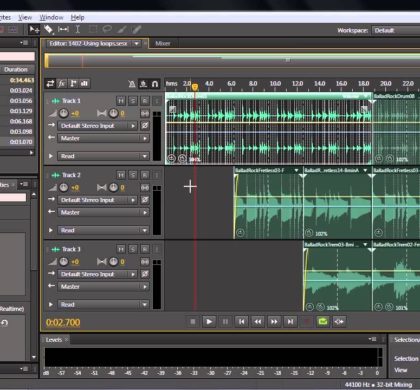This screenshot has width=420, height=390.
Task: Open Track 1 Default Stereo Input dropdown
Action: pos(98,126)
